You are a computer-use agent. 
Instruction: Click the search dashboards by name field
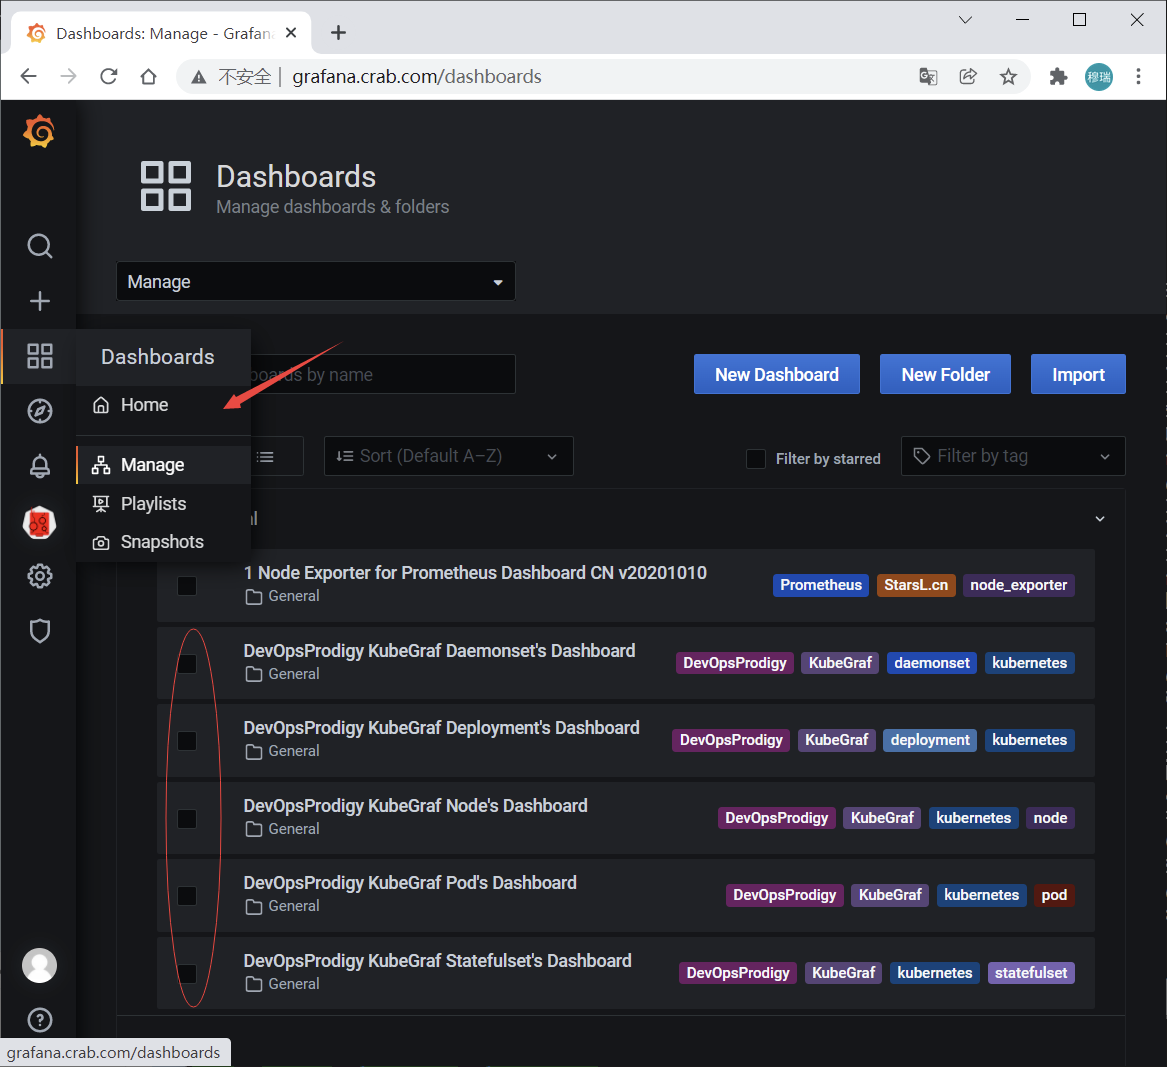click(x=381, y=374)
